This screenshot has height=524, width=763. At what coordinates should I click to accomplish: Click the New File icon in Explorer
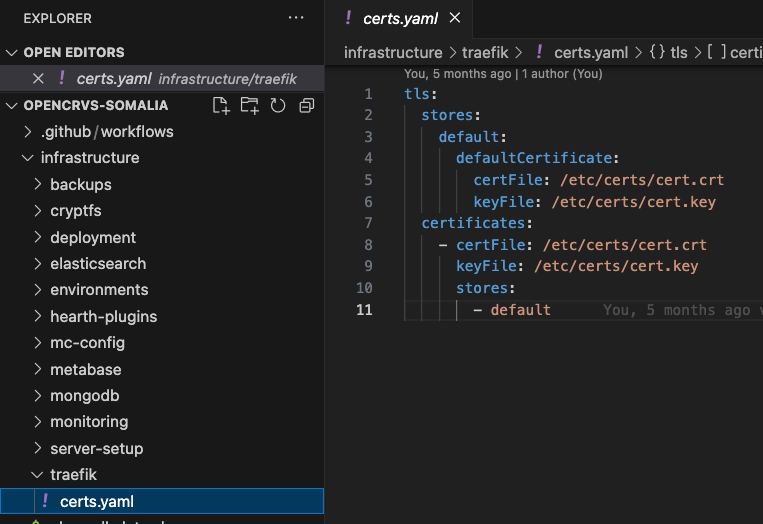pyautogui.click(x=221, y=106)
